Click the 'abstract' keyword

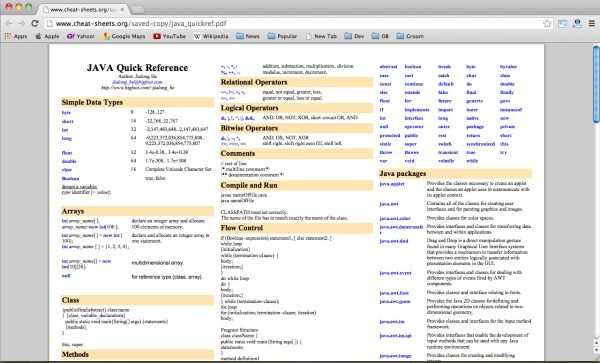tap(388, 67)
